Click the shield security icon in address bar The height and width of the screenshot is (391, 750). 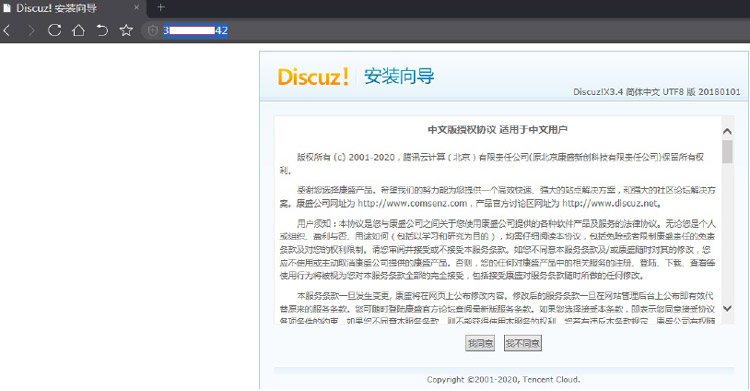click(153, 31)
